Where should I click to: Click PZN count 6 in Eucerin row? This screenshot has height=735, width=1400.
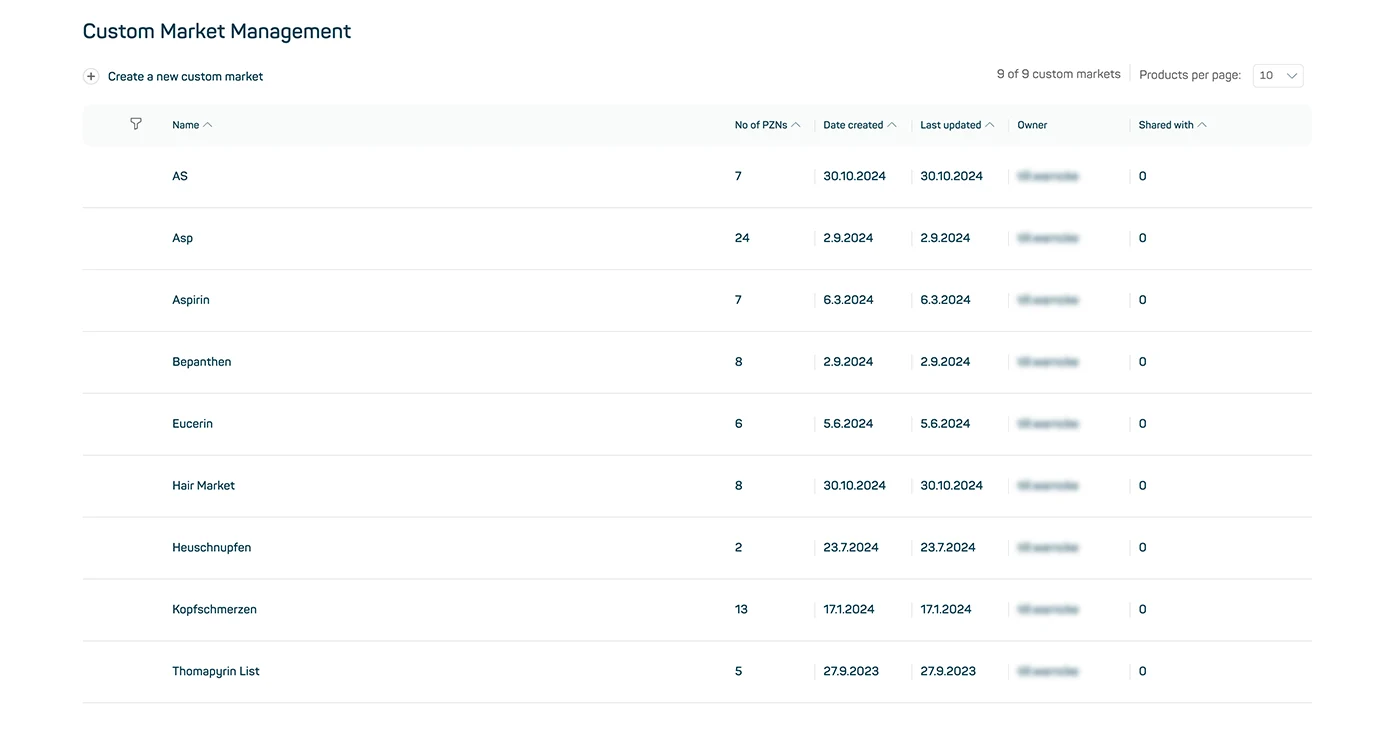tap(739, 424)
